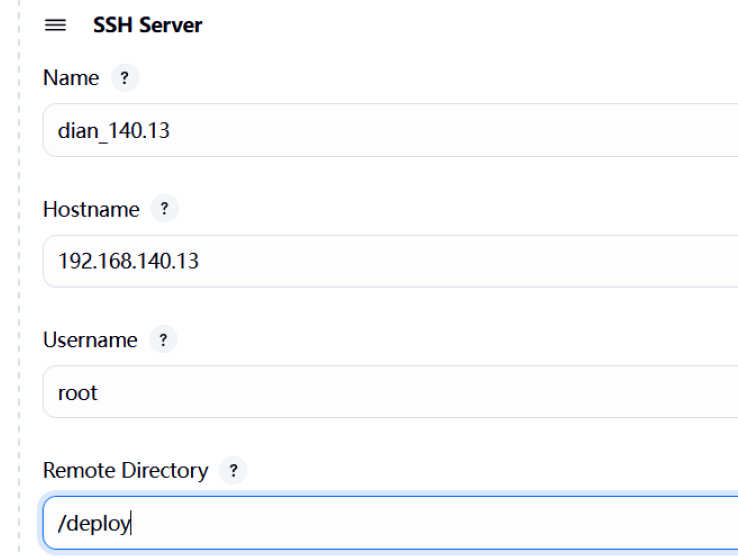Viewport: 738px width, 556px height.
Task: Click the Username input containing root
Action: pos(390,392)
